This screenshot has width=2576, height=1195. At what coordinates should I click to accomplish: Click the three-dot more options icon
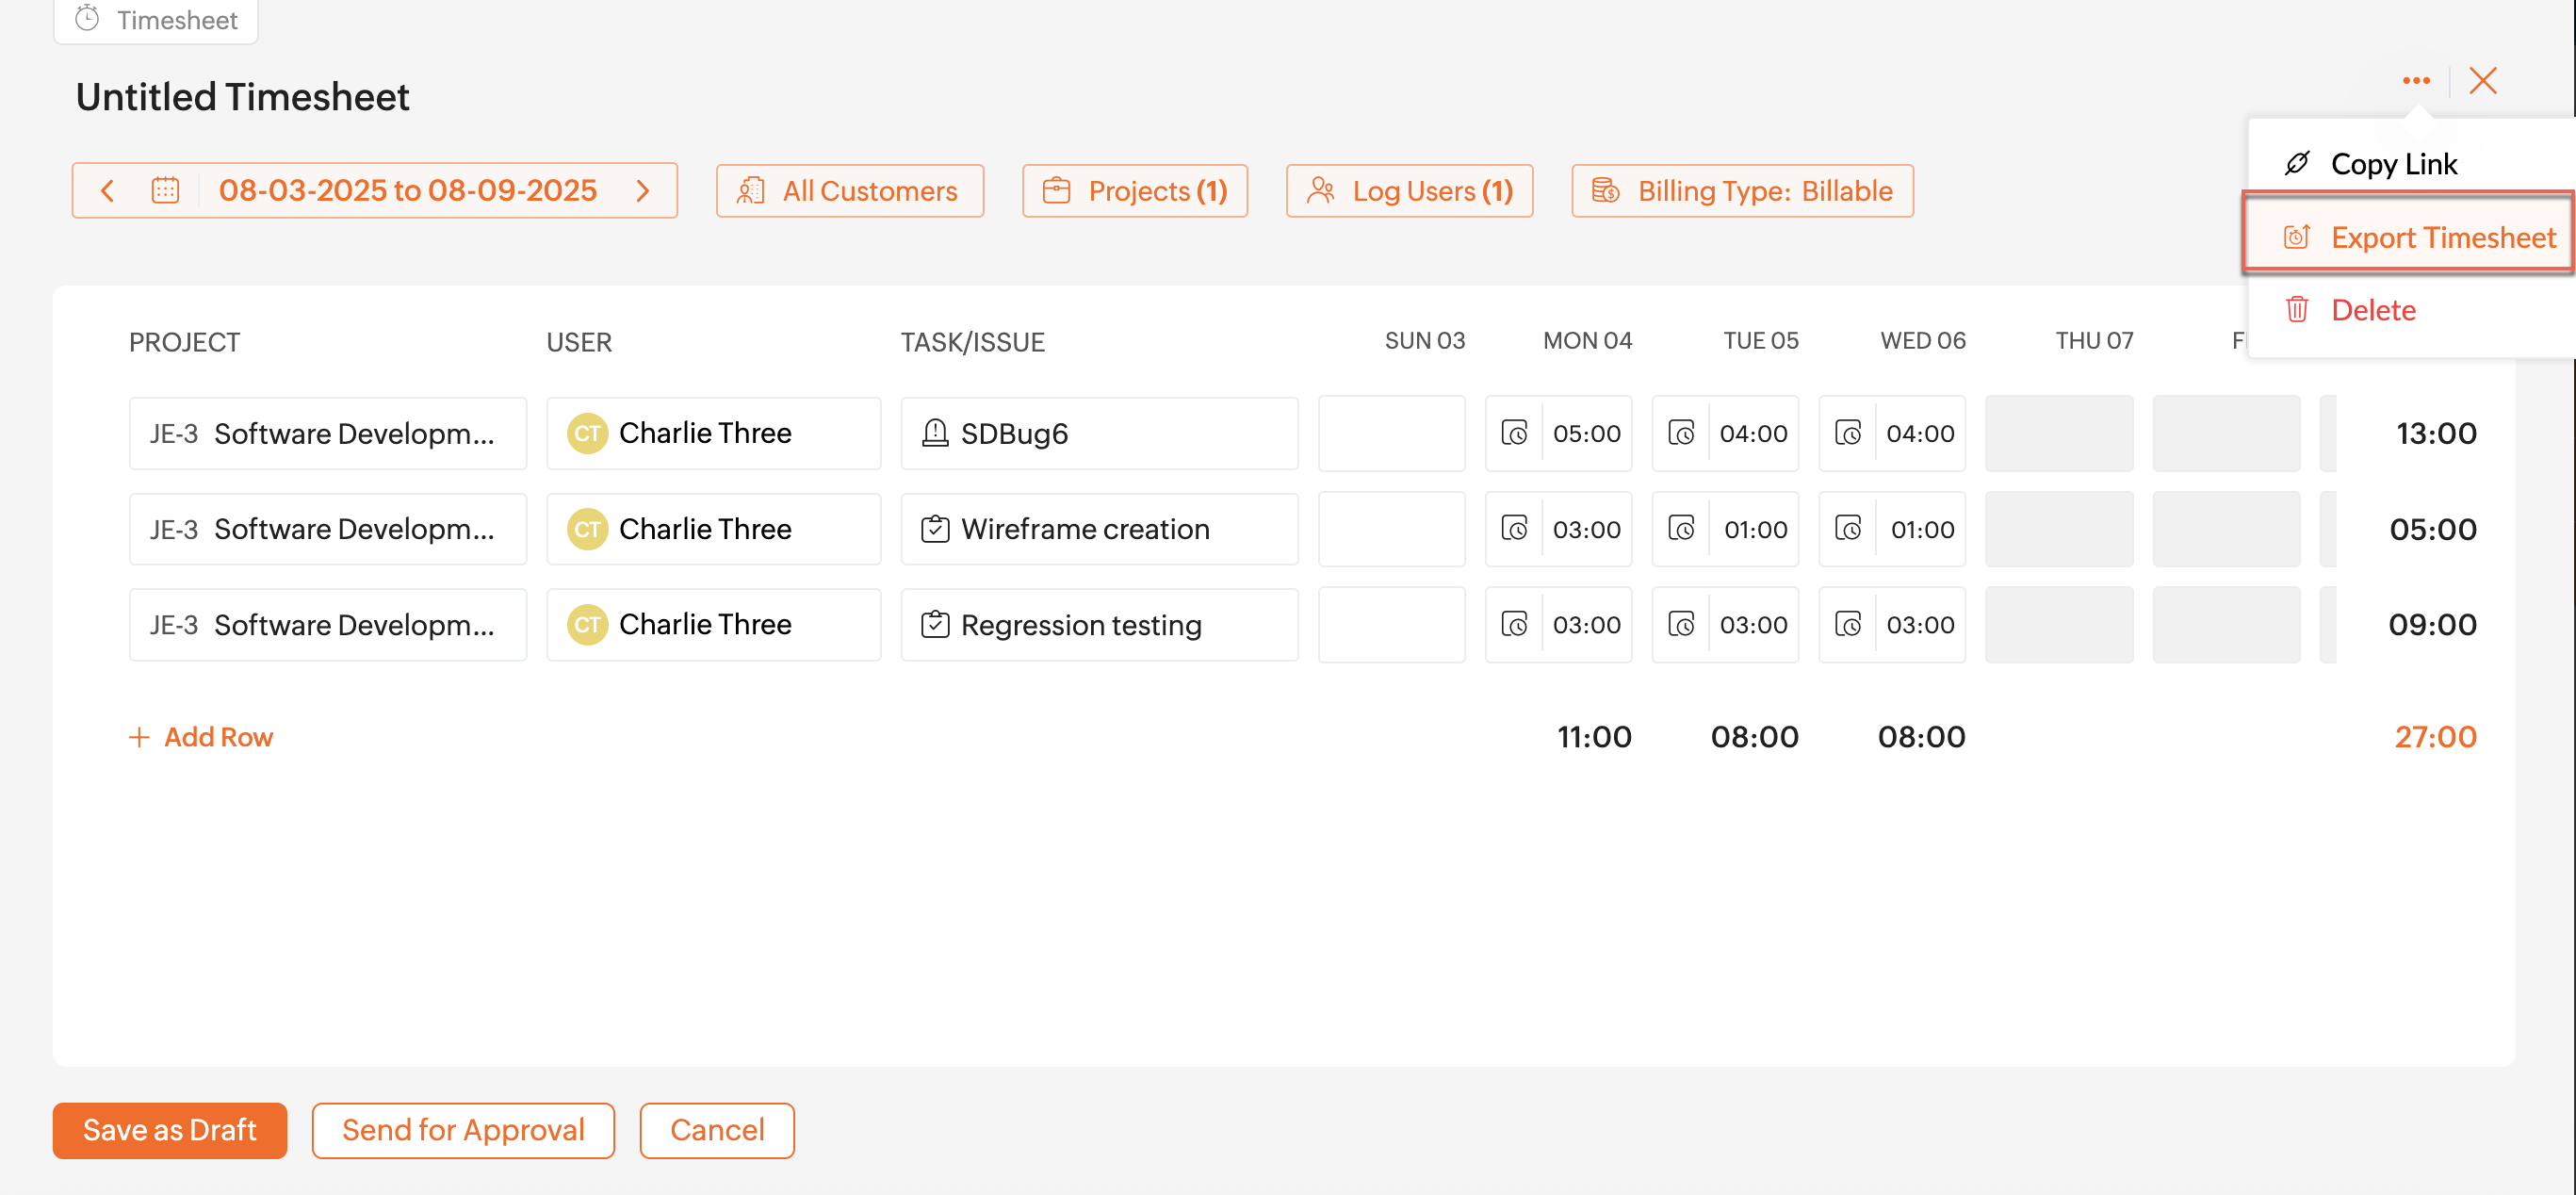coord(2415,81)
